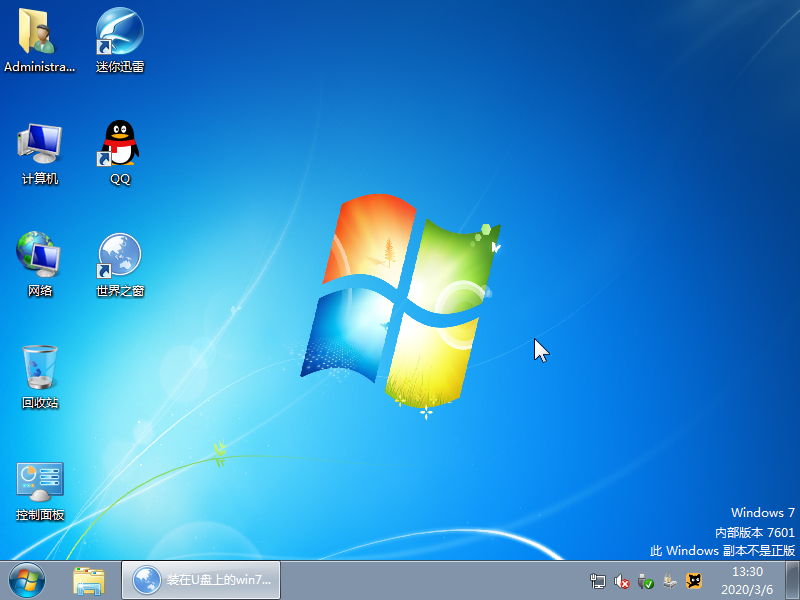Select the 回收站 recycle bin icon

pos(39,367)
